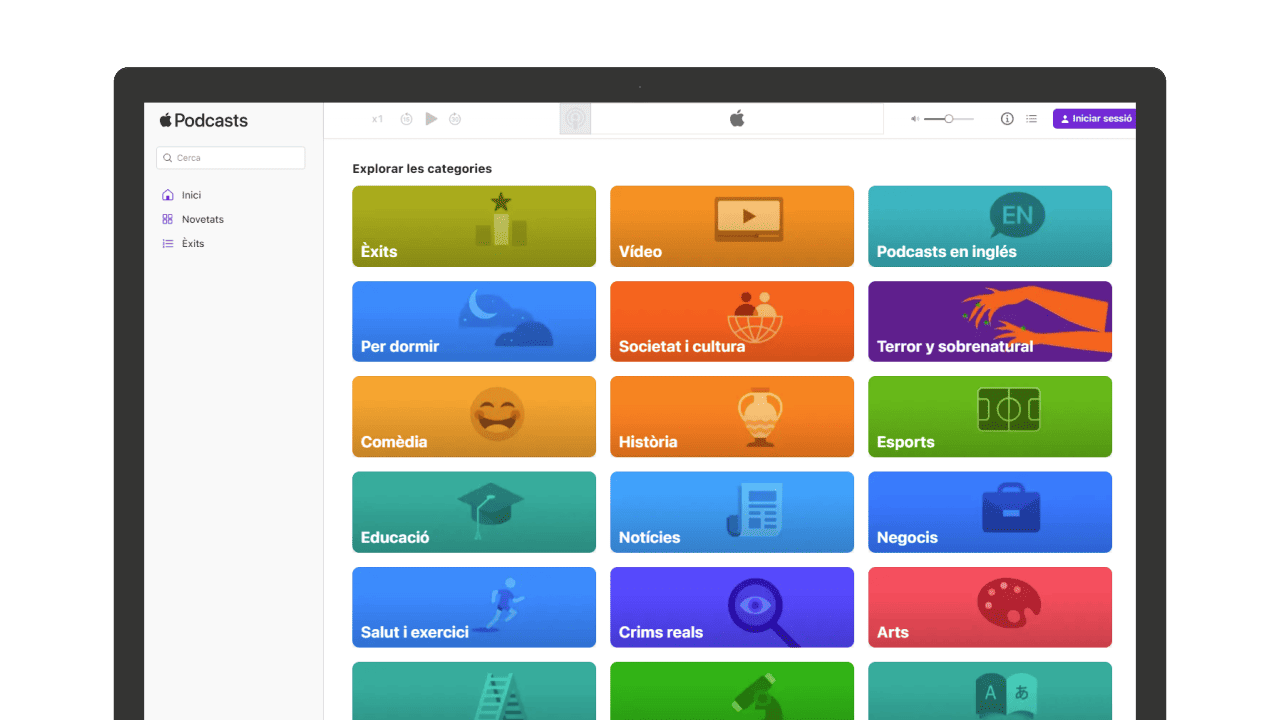1280x720 pixels.
Task: Open the playback queue list icon
Action: 1031,119
